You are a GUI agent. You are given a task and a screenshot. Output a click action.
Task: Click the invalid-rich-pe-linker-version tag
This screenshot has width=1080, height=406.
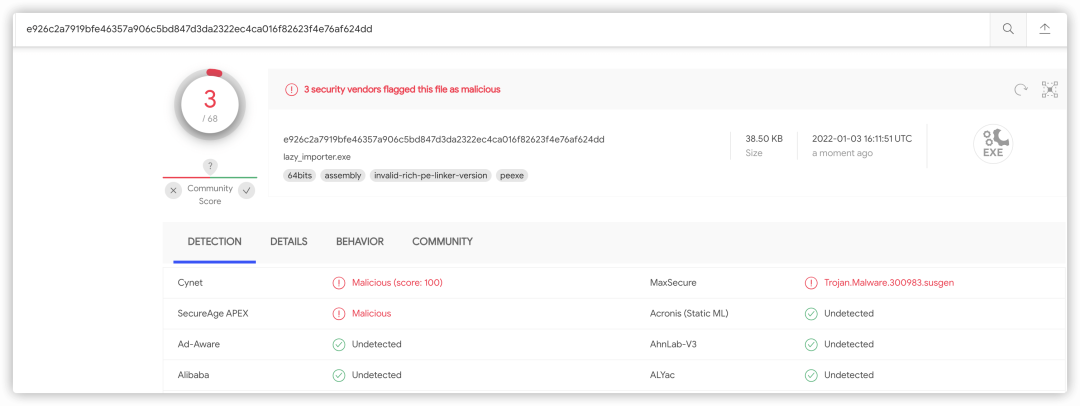click(430, 176)
